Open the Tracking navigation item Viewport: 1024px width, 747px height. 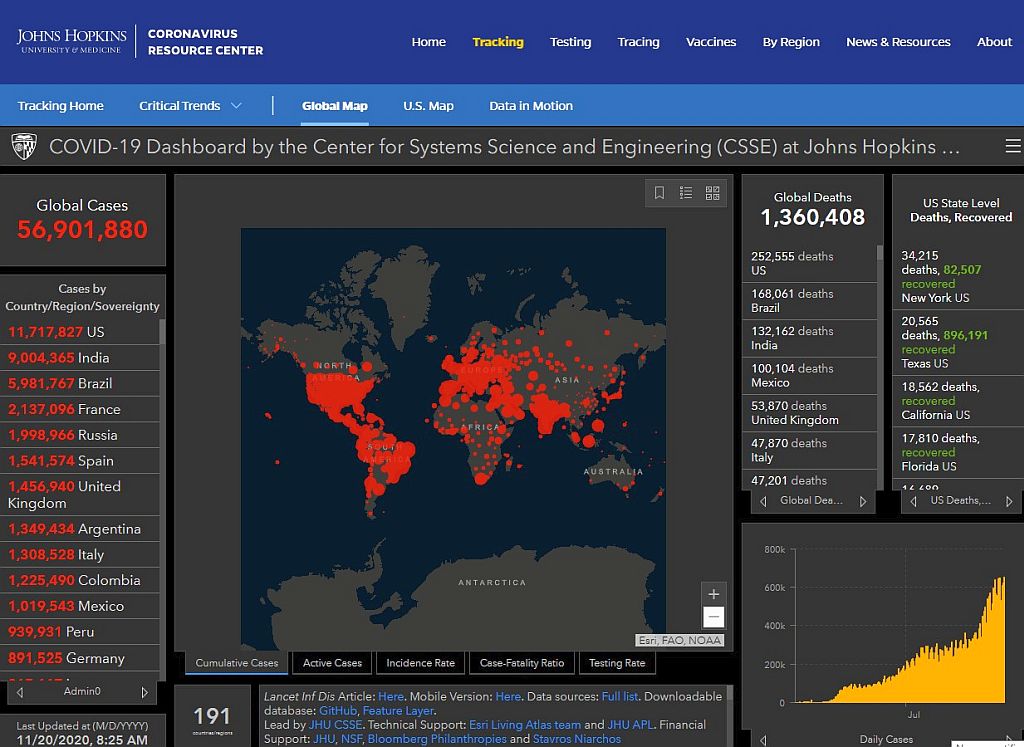point(498,42)
